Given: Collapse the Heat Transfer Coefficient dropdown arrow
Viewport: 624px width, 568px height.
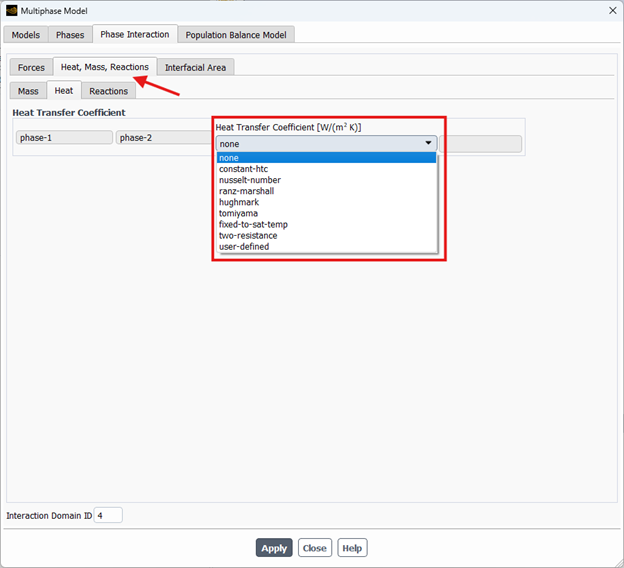Looking at the screenshot, I should [x=428, y=144].
